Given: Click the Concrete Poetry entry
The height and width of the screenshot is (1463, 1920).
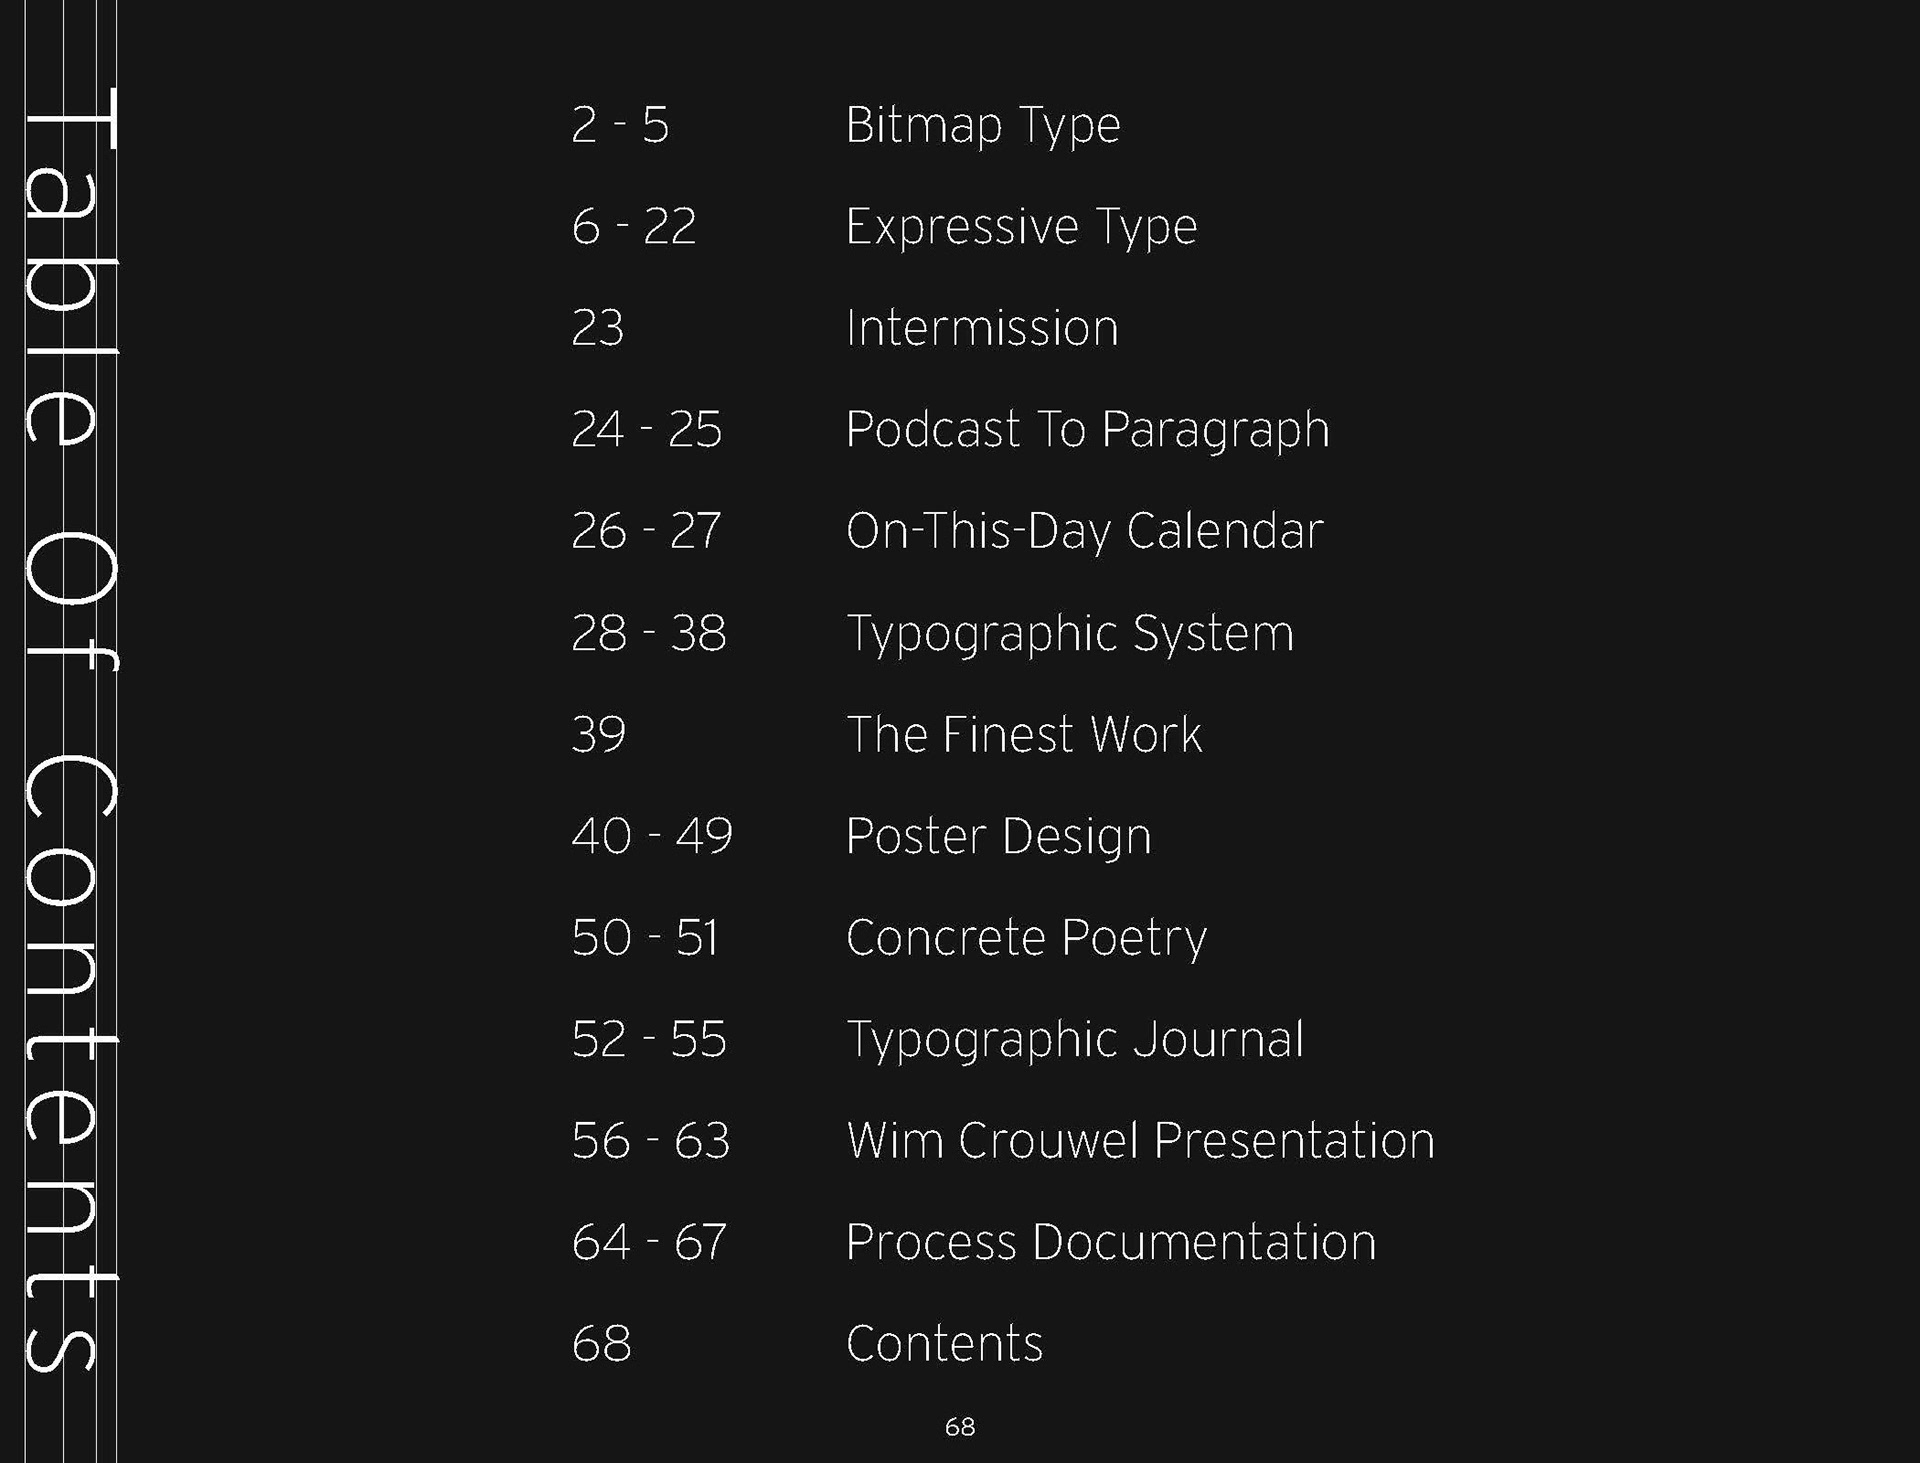Looking at the screenshot, I should [x=1026, y=938].
